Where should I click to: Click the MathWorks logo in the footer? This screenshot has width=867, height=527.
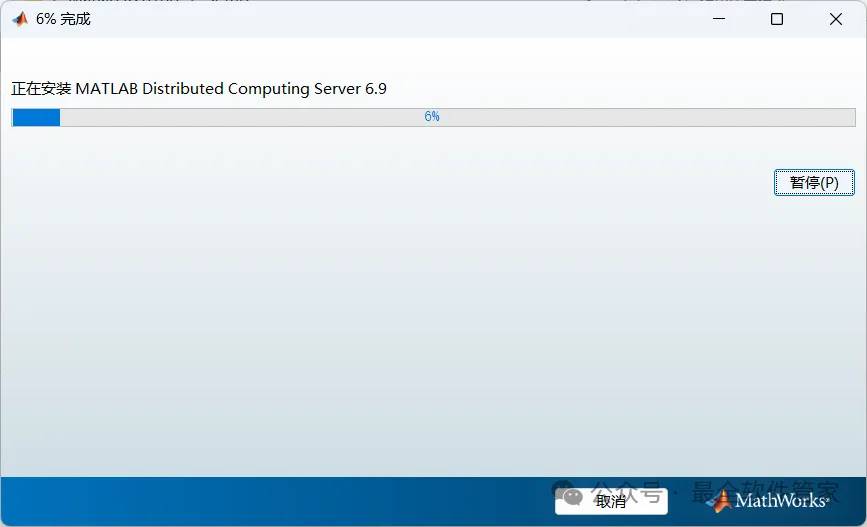[769, 500]
